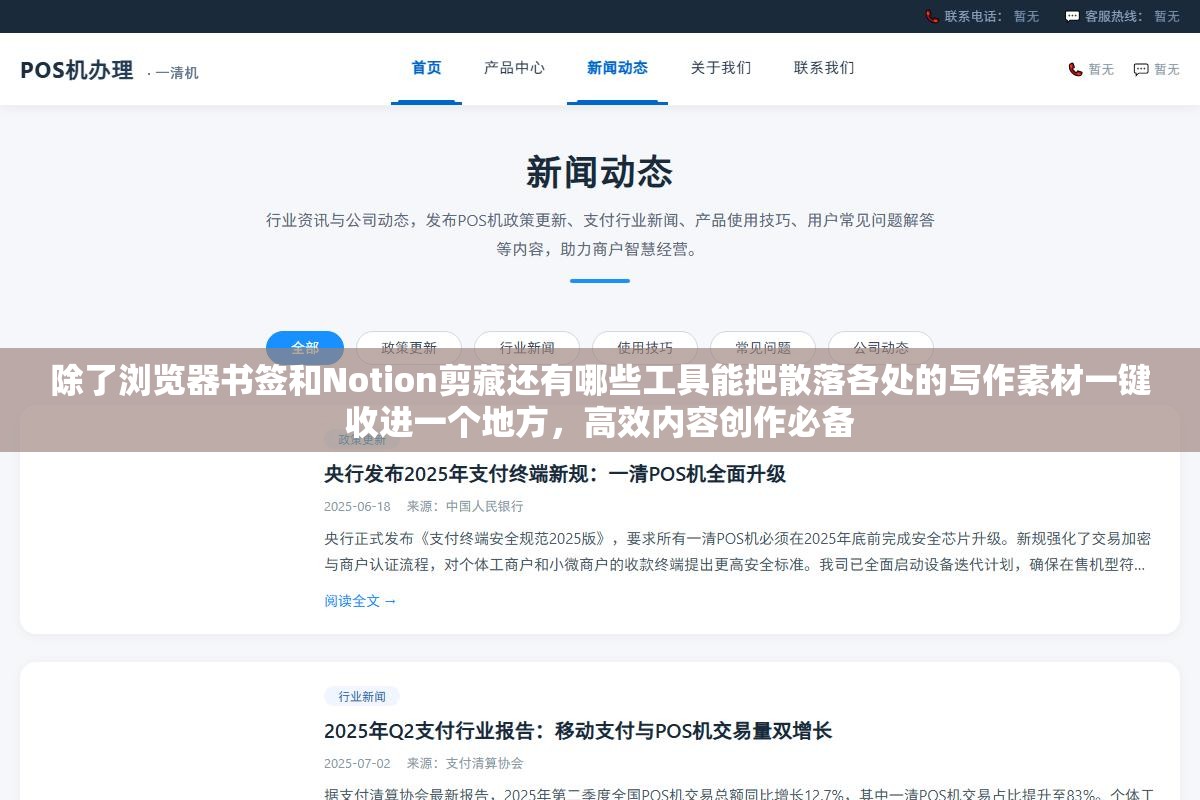Select the 全部 filter tab
This screenshot has width=1200, height=800.
pos(305,347)
